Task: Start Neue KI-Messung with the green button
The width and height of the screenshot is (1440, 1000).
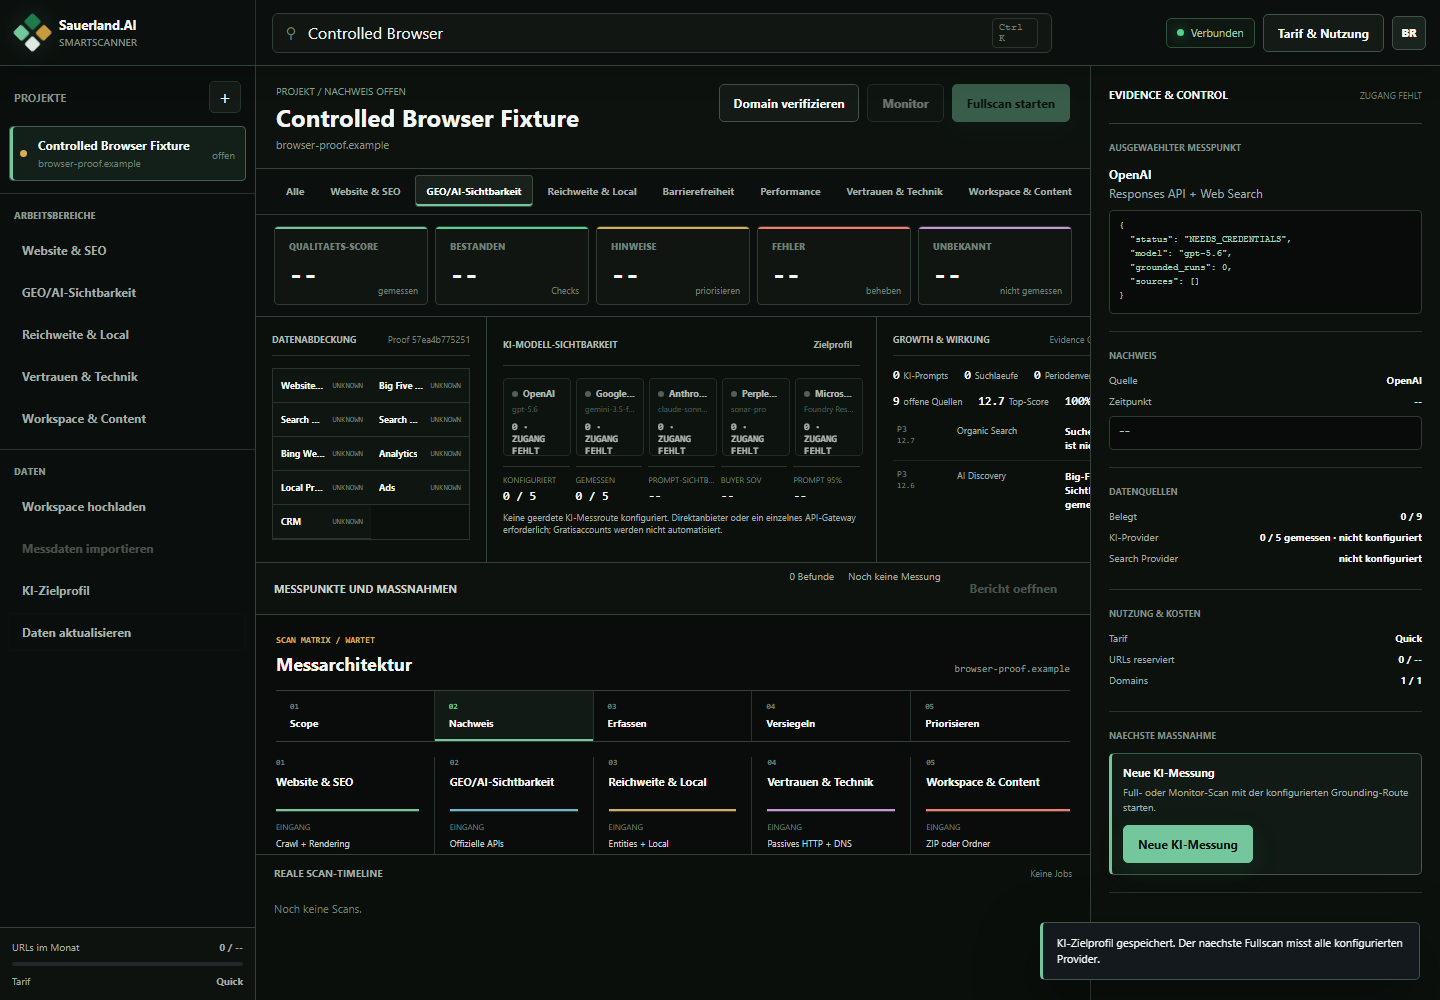Action: [x=1187, y=845]
